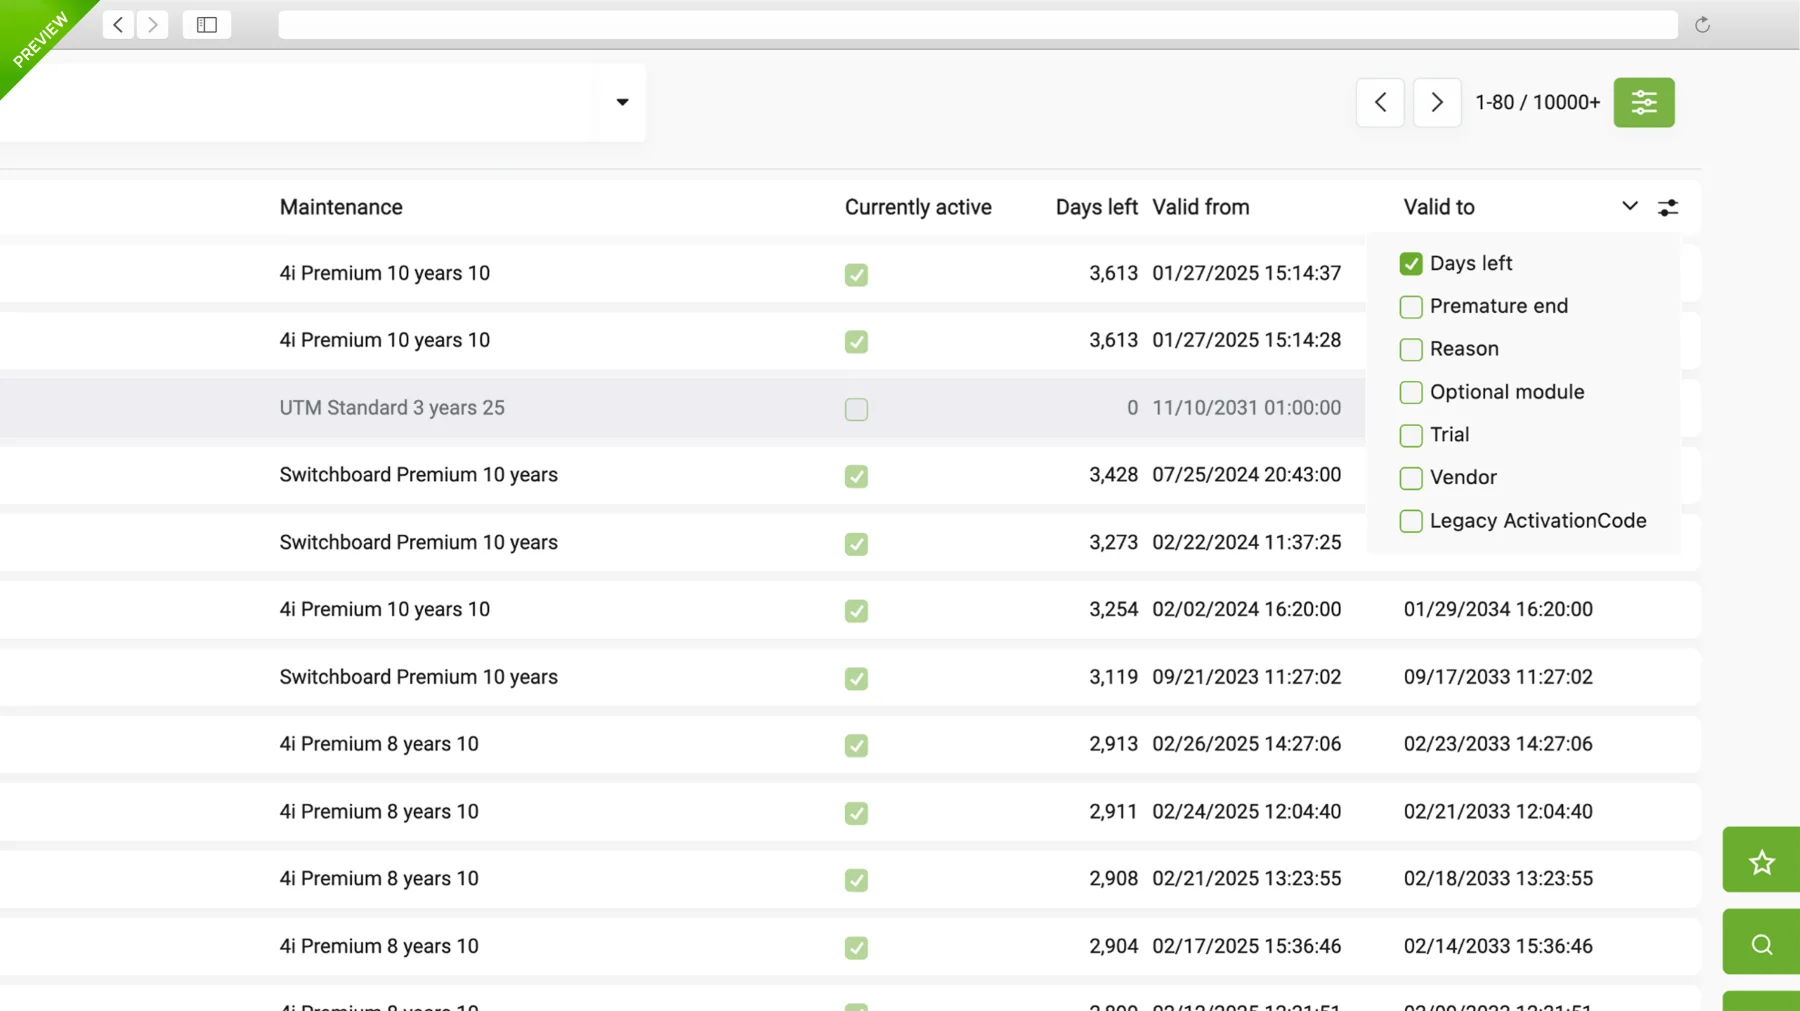The height and width of the screenshot is (1011, 1800).
Task: Click the 2,908 days left value
Action: tap(1113, 879)
